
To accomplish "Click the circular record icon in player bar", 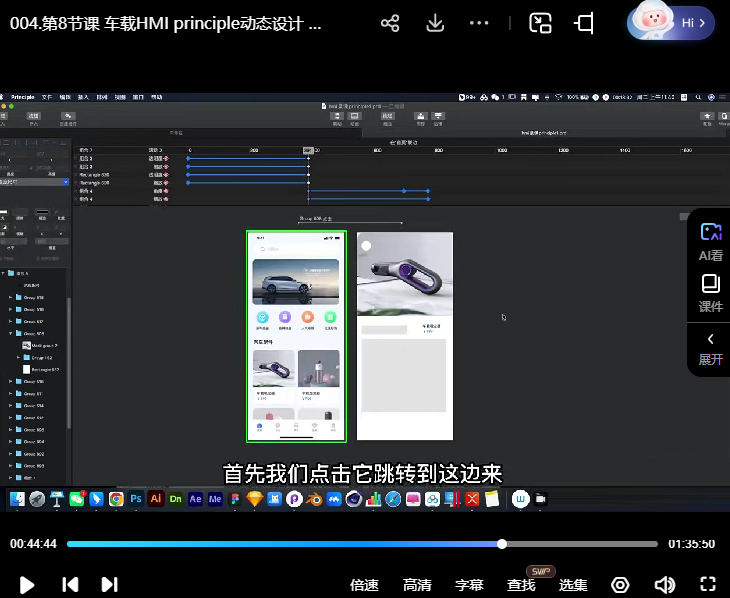I will tap(620, 585).
